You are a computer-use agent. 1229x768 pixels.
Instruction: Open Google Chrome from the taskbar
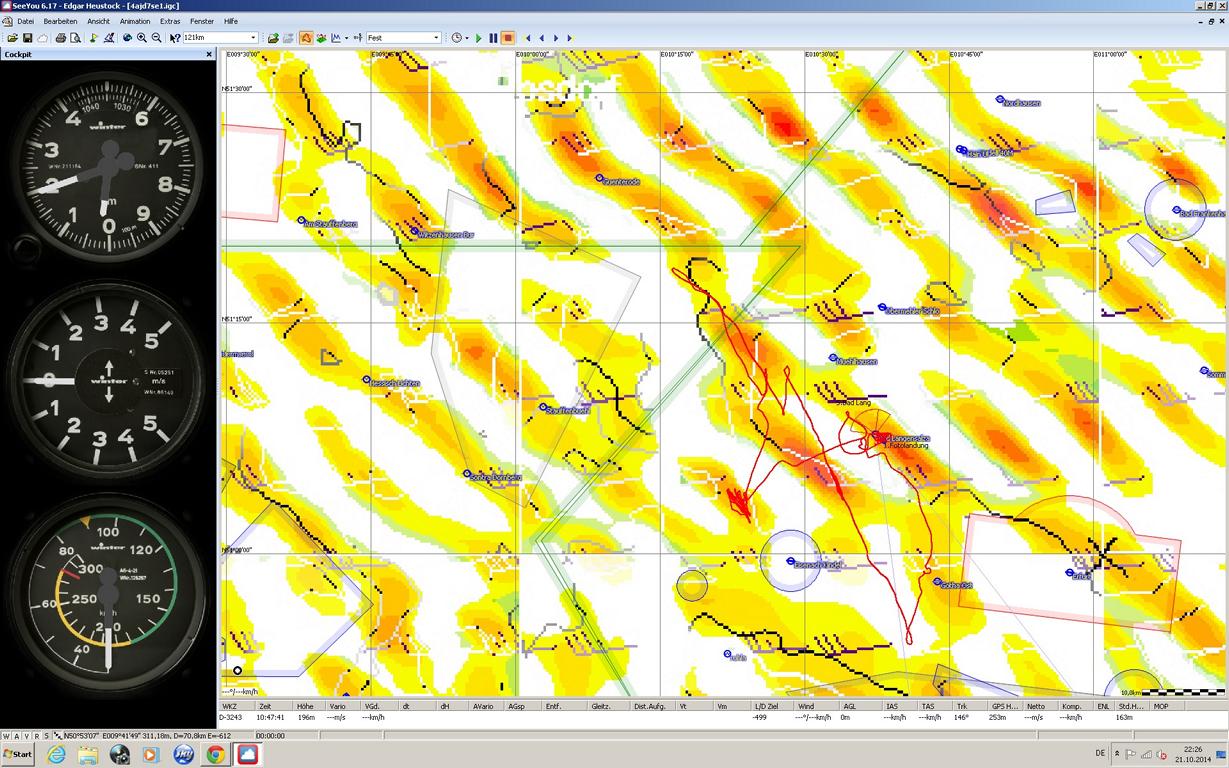[215, 755]
